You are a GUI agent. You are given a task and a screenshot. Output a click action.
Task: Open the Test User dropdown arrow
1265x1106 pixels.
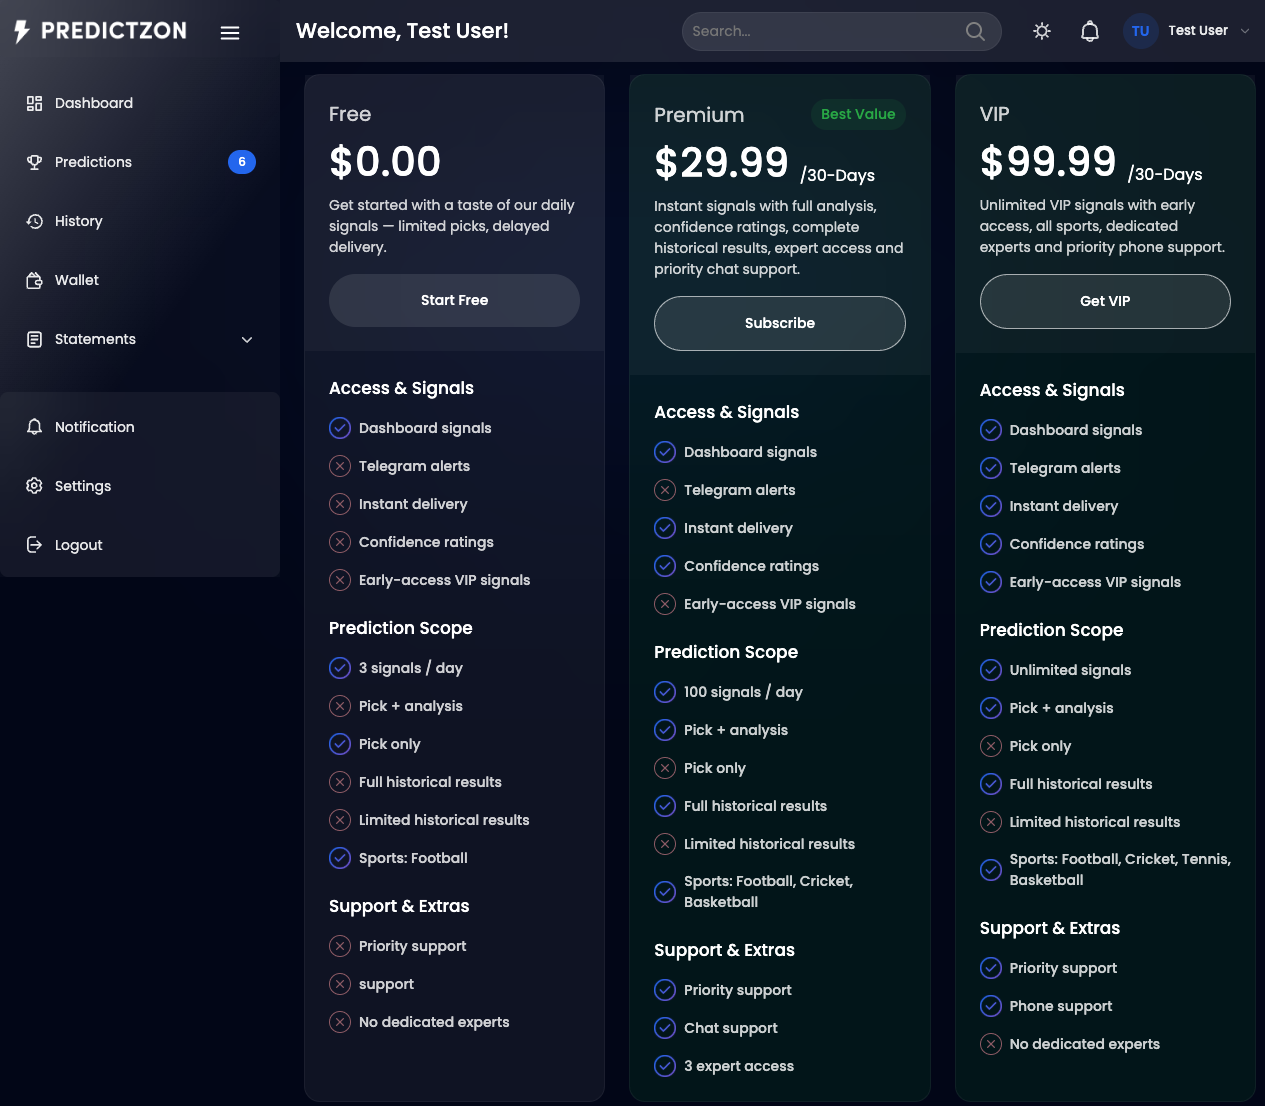coord(1245,31)
